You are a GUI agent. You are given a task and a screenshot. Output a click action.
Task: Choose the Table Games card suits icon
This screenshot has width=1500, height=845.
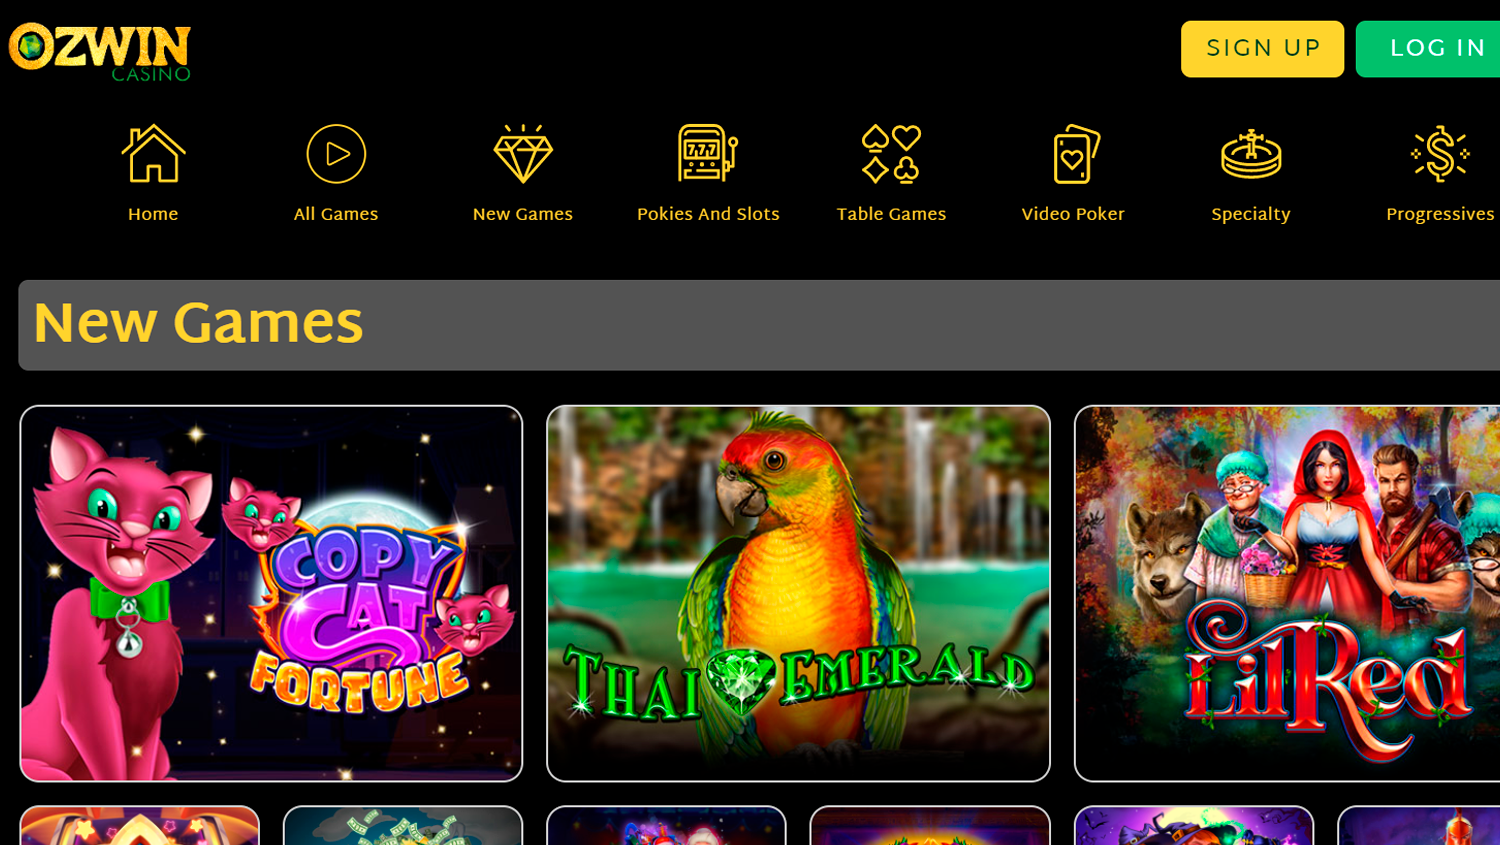[x=891, y=153]
